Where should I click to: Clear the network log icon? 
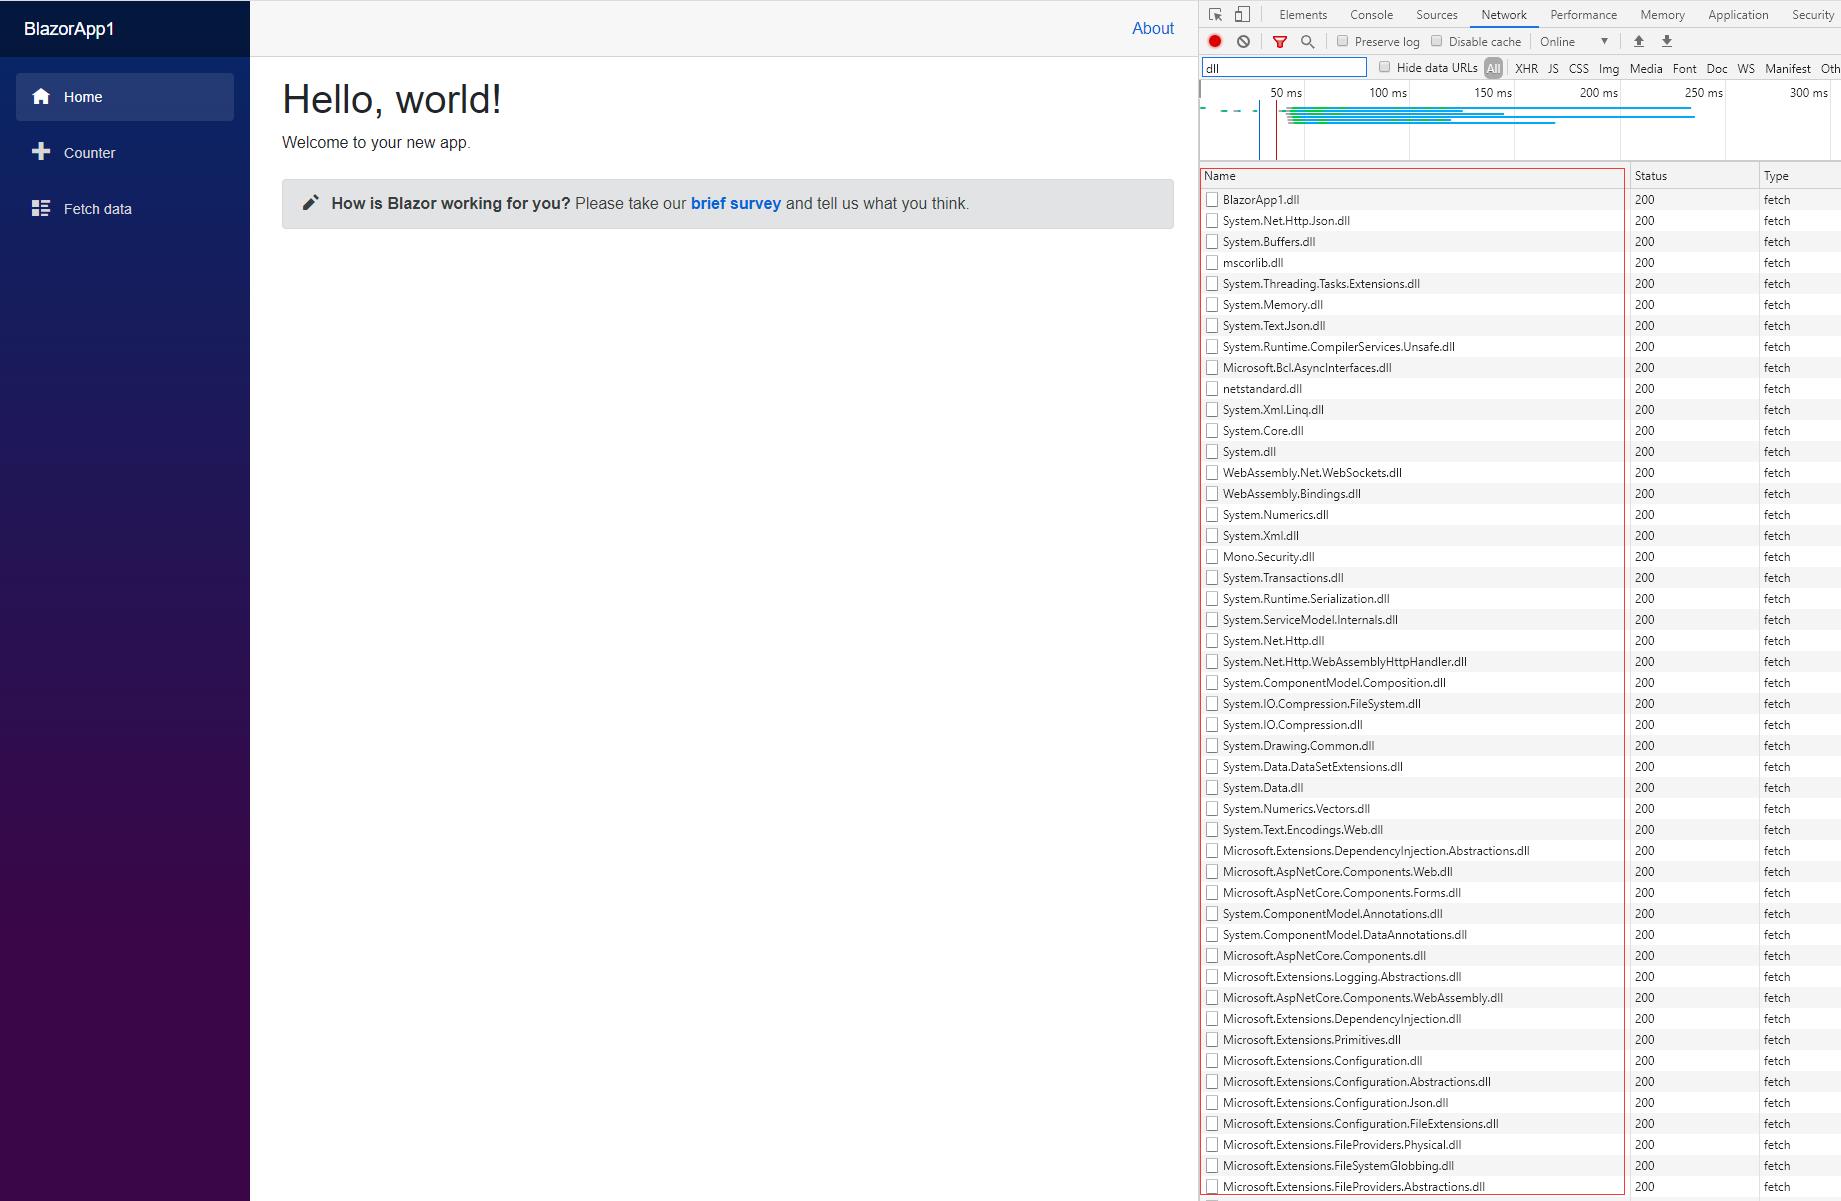coord(1243,41)
